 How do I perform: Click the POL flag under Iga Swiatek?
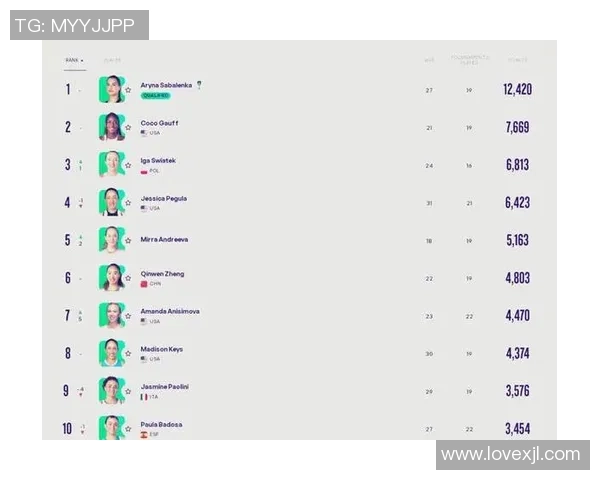click(144, 171)
